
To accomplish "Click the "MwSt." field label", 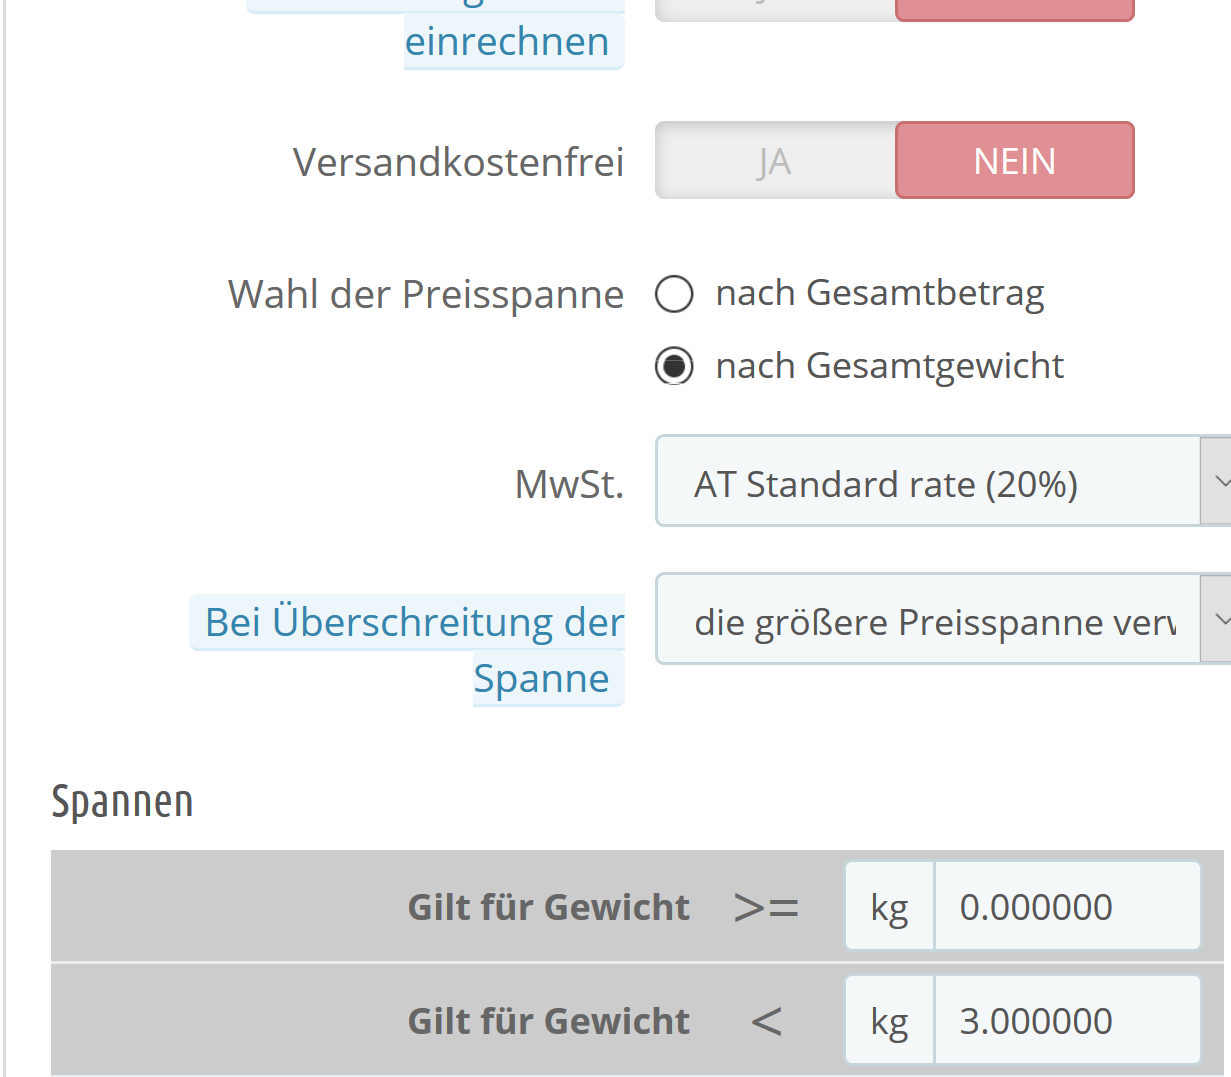I will pyautogui.click(x=569, y=484).
